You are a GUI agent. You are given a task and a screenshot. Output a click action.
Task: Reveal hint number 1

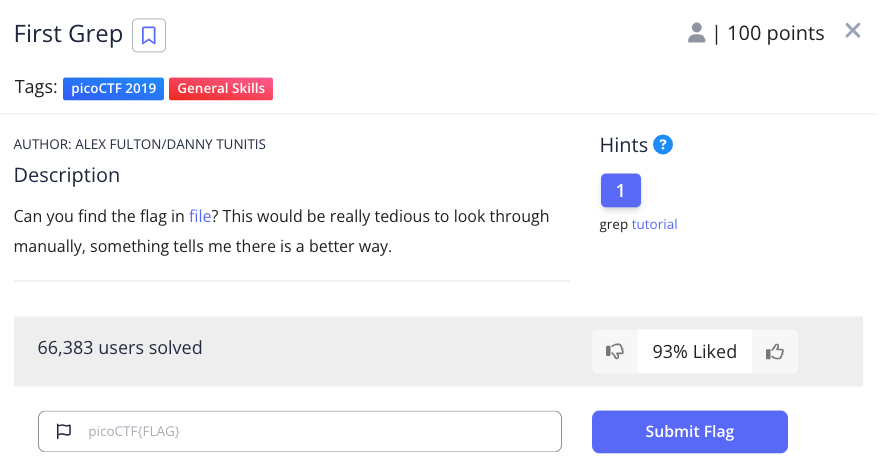pos(620,190)
